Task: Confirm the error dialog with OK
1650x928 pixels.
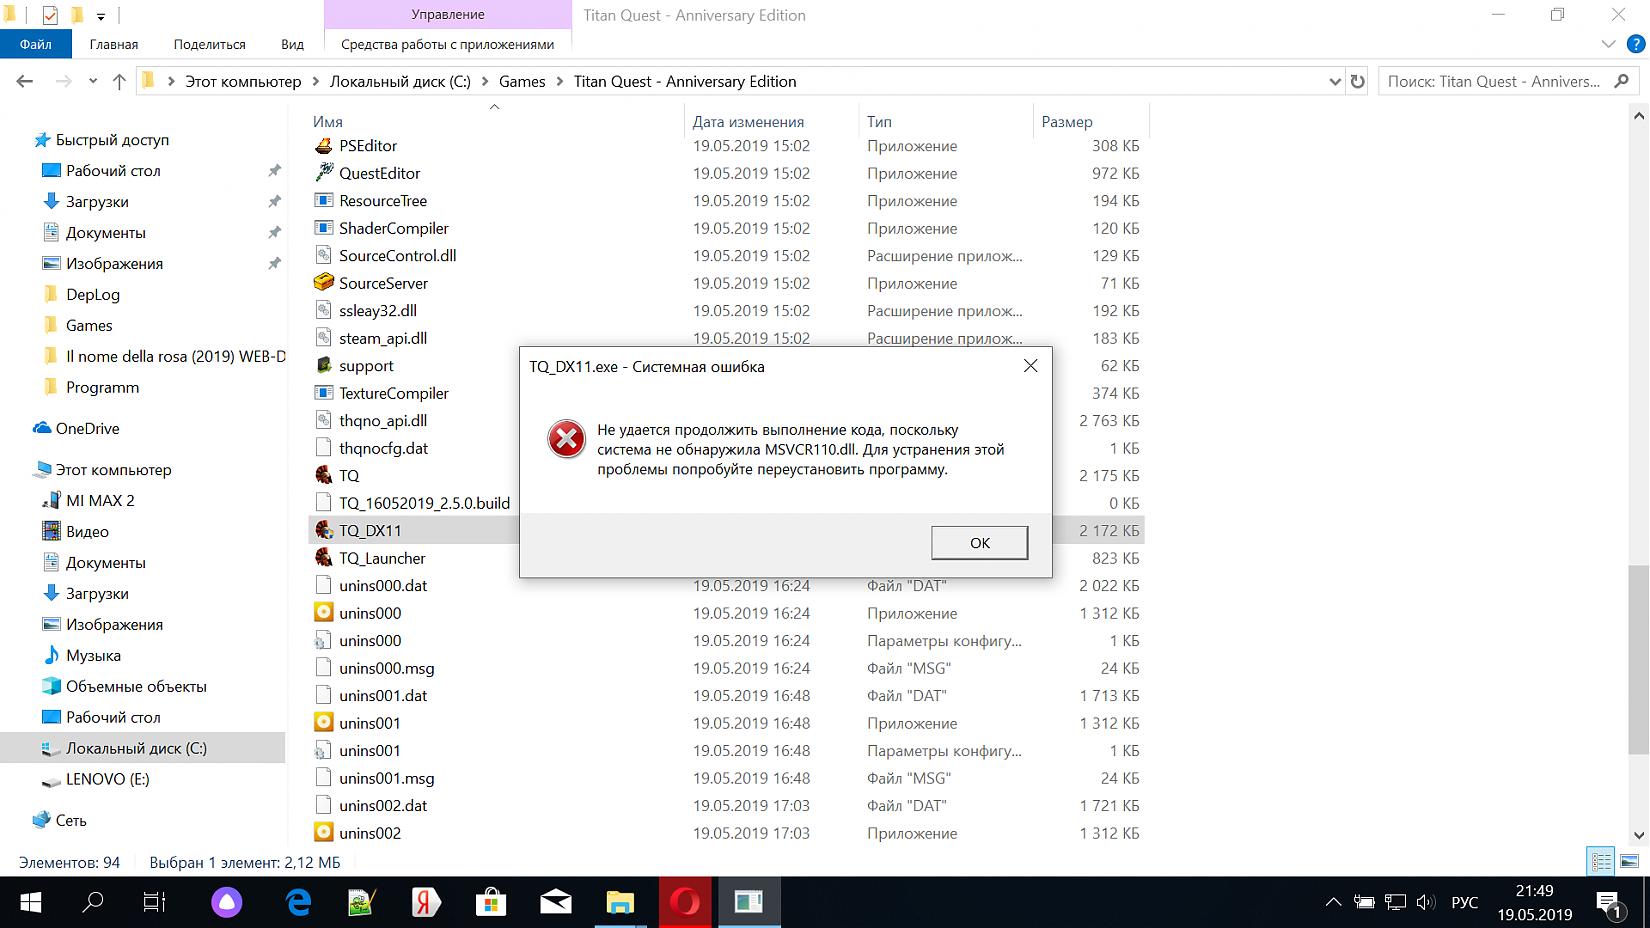Action: (x=979, y=543)
